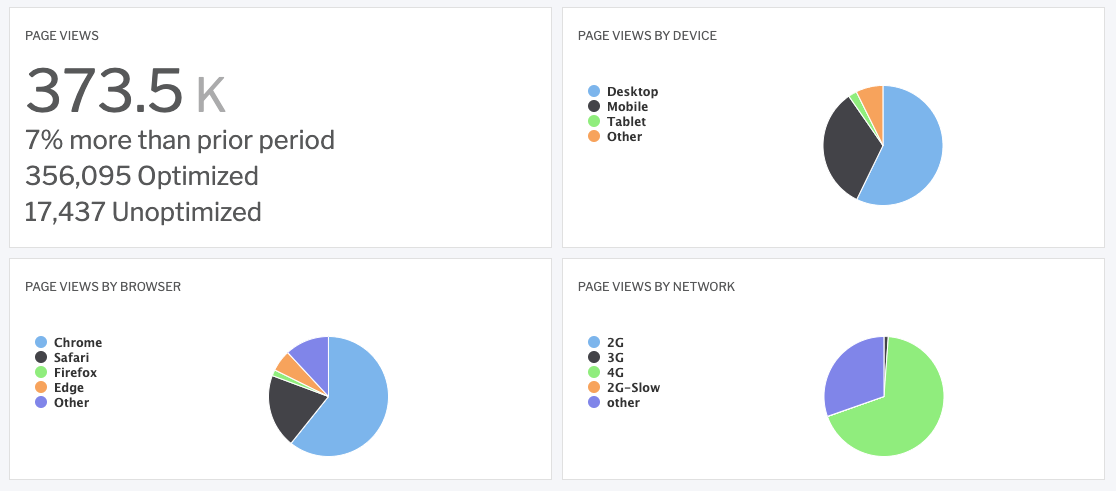Click the Chrome legend color dot
1116x491 pixels.
coord(41,343)
